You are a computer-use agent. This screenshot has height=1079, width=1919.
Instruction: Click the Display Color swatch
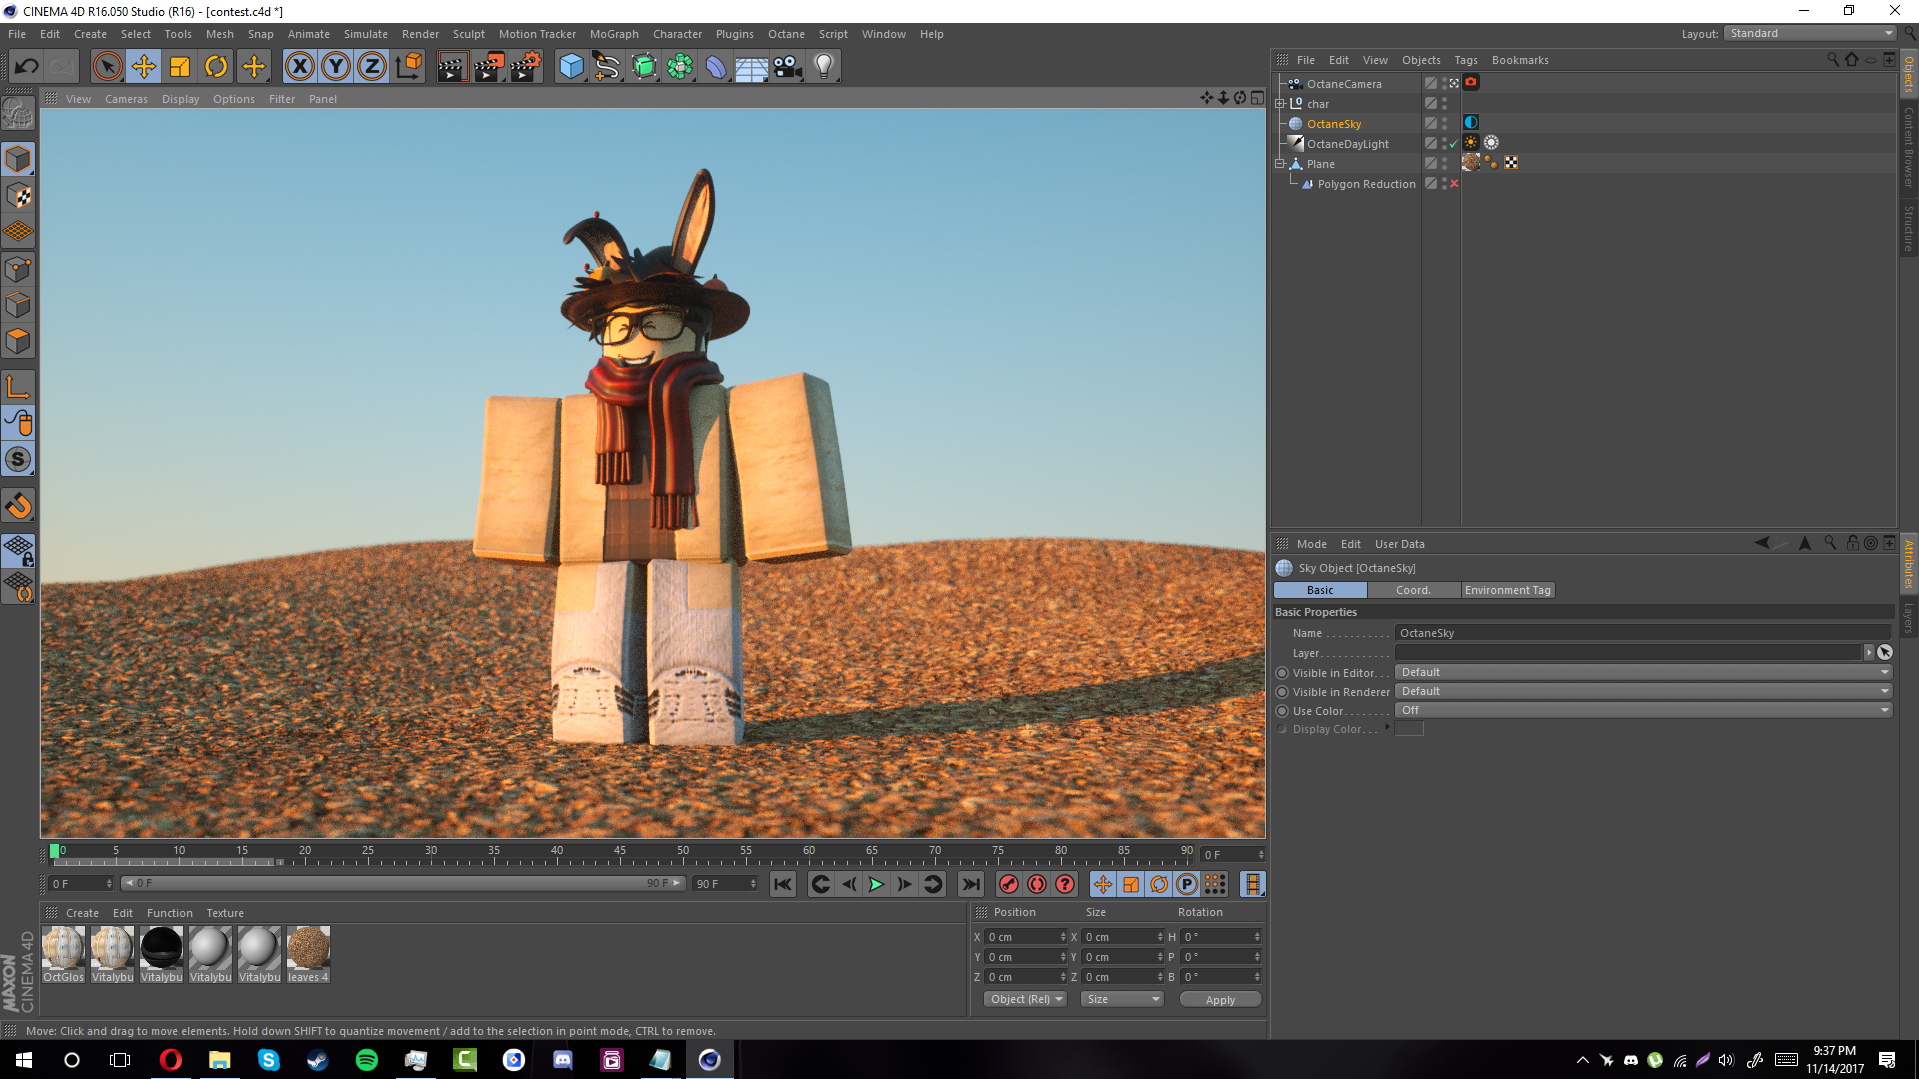click(x=1409, y=729)
